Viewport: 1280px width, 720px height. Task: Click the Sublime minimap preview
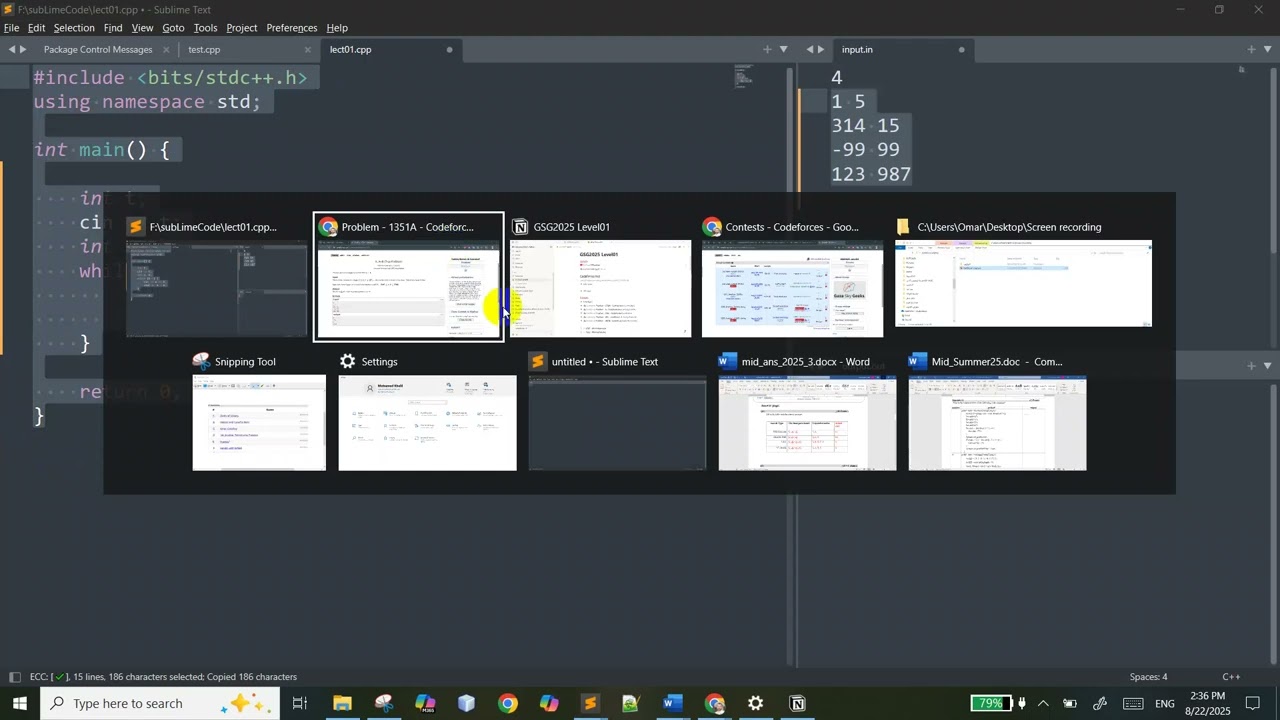[x=744, y=76]
